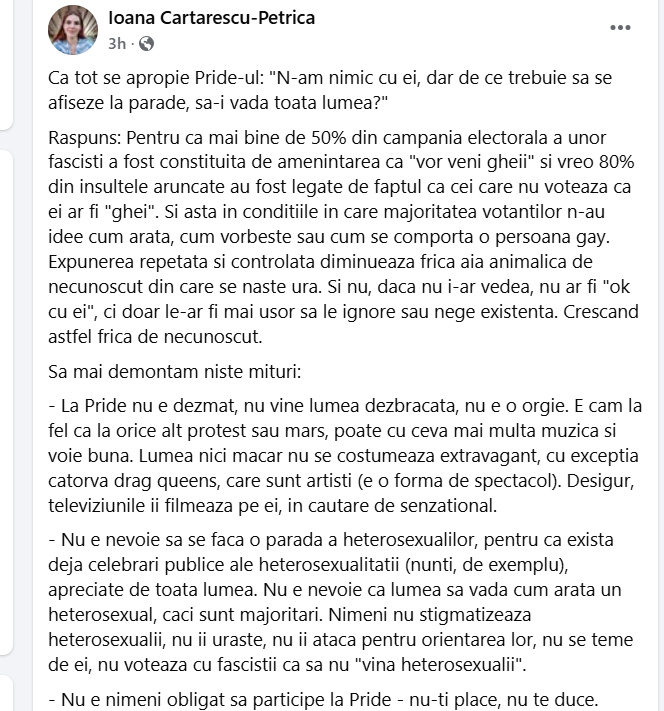Click the globe public audience icon
Image resolution: width=664 pixels, height=711 pixels.
147,43
